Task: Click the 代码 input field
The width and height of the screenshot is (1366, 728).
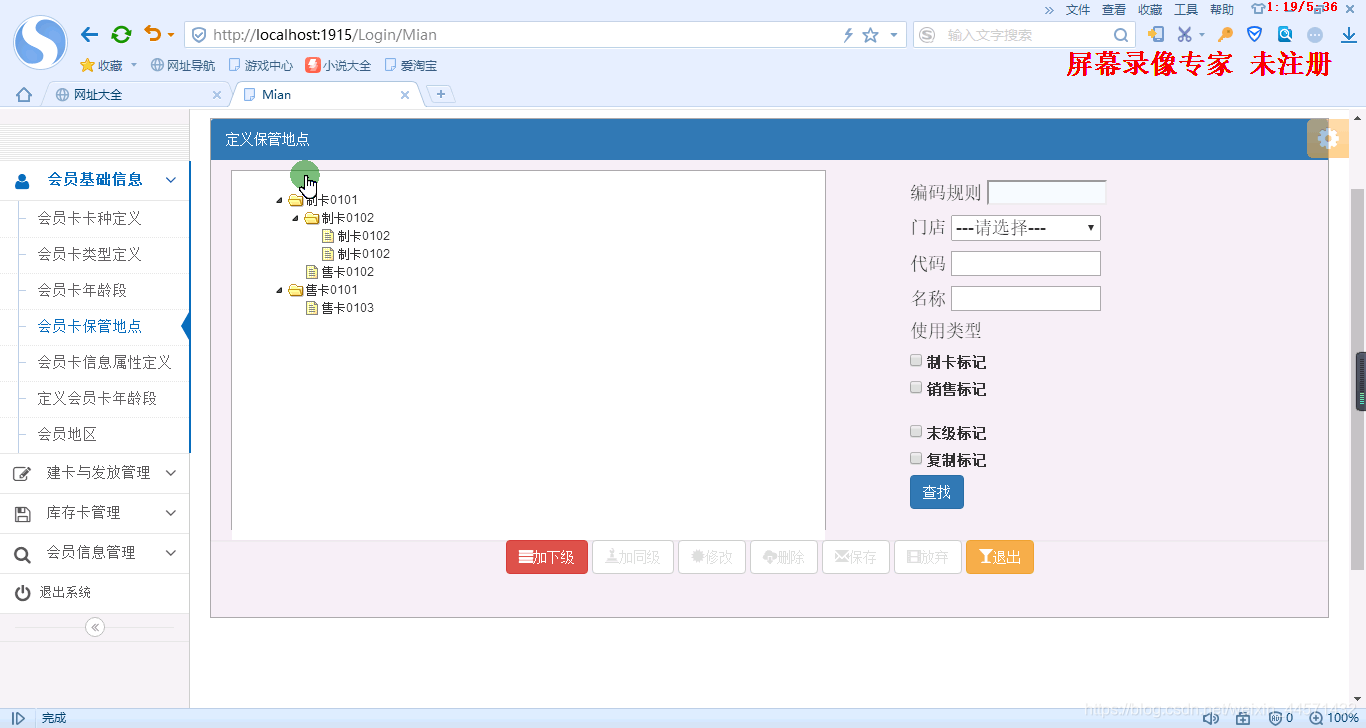Action: click(x=1026, y=264)
